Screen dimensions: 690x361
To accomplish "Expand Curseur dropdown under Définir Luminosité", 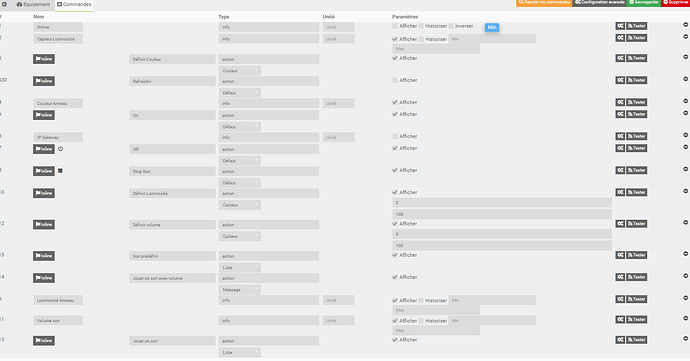I will pos(240,205).
